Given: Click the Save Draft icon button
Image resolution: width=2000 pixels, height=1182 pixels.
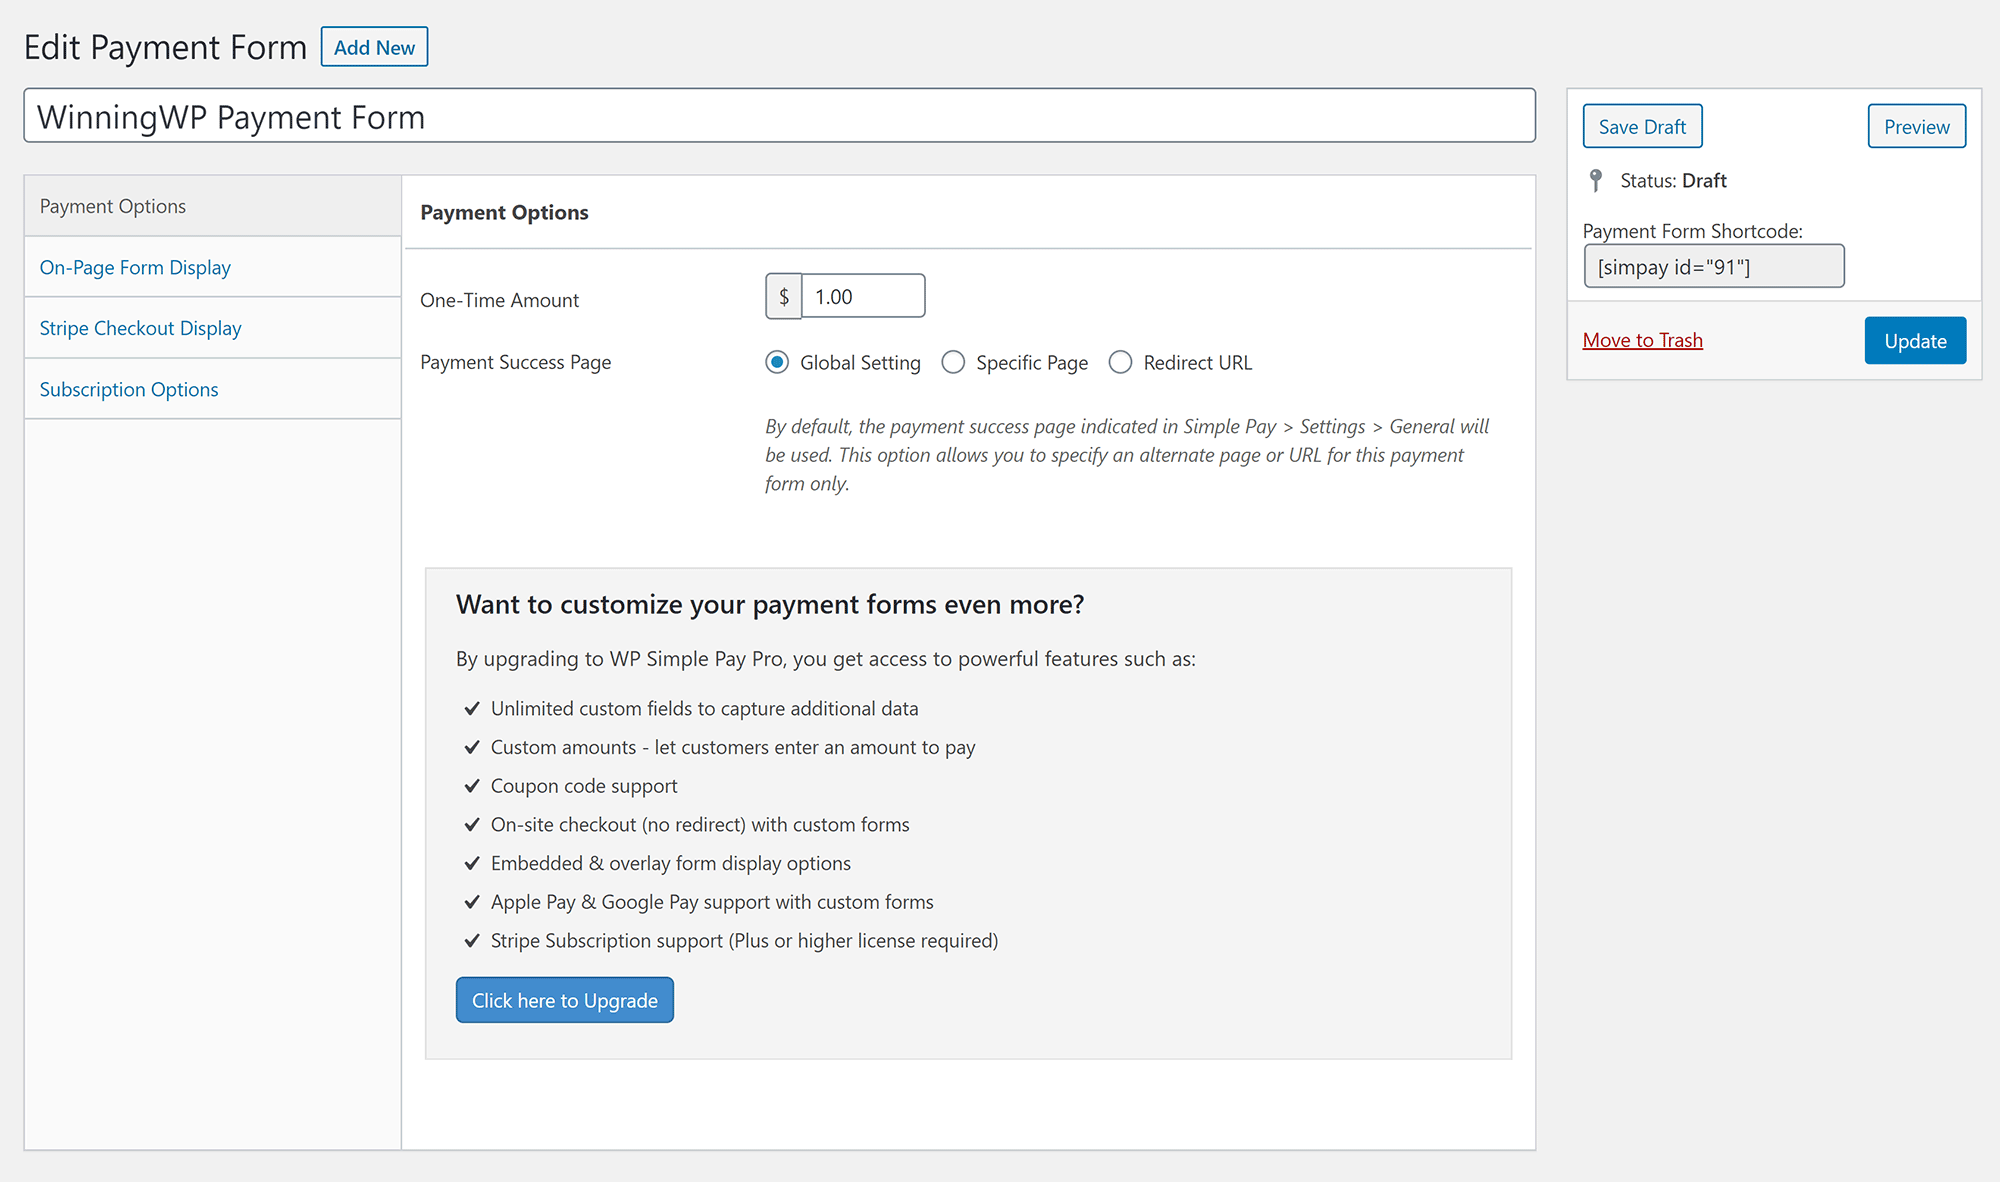Looking at the screenshot, I should 1643,125.
